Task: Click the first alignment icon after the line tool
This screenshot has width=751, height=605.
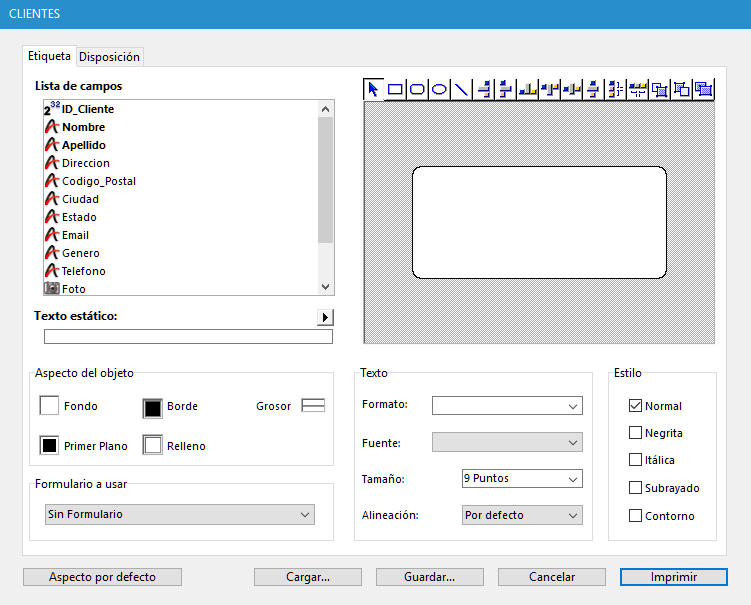Action: tap(484, 89)
